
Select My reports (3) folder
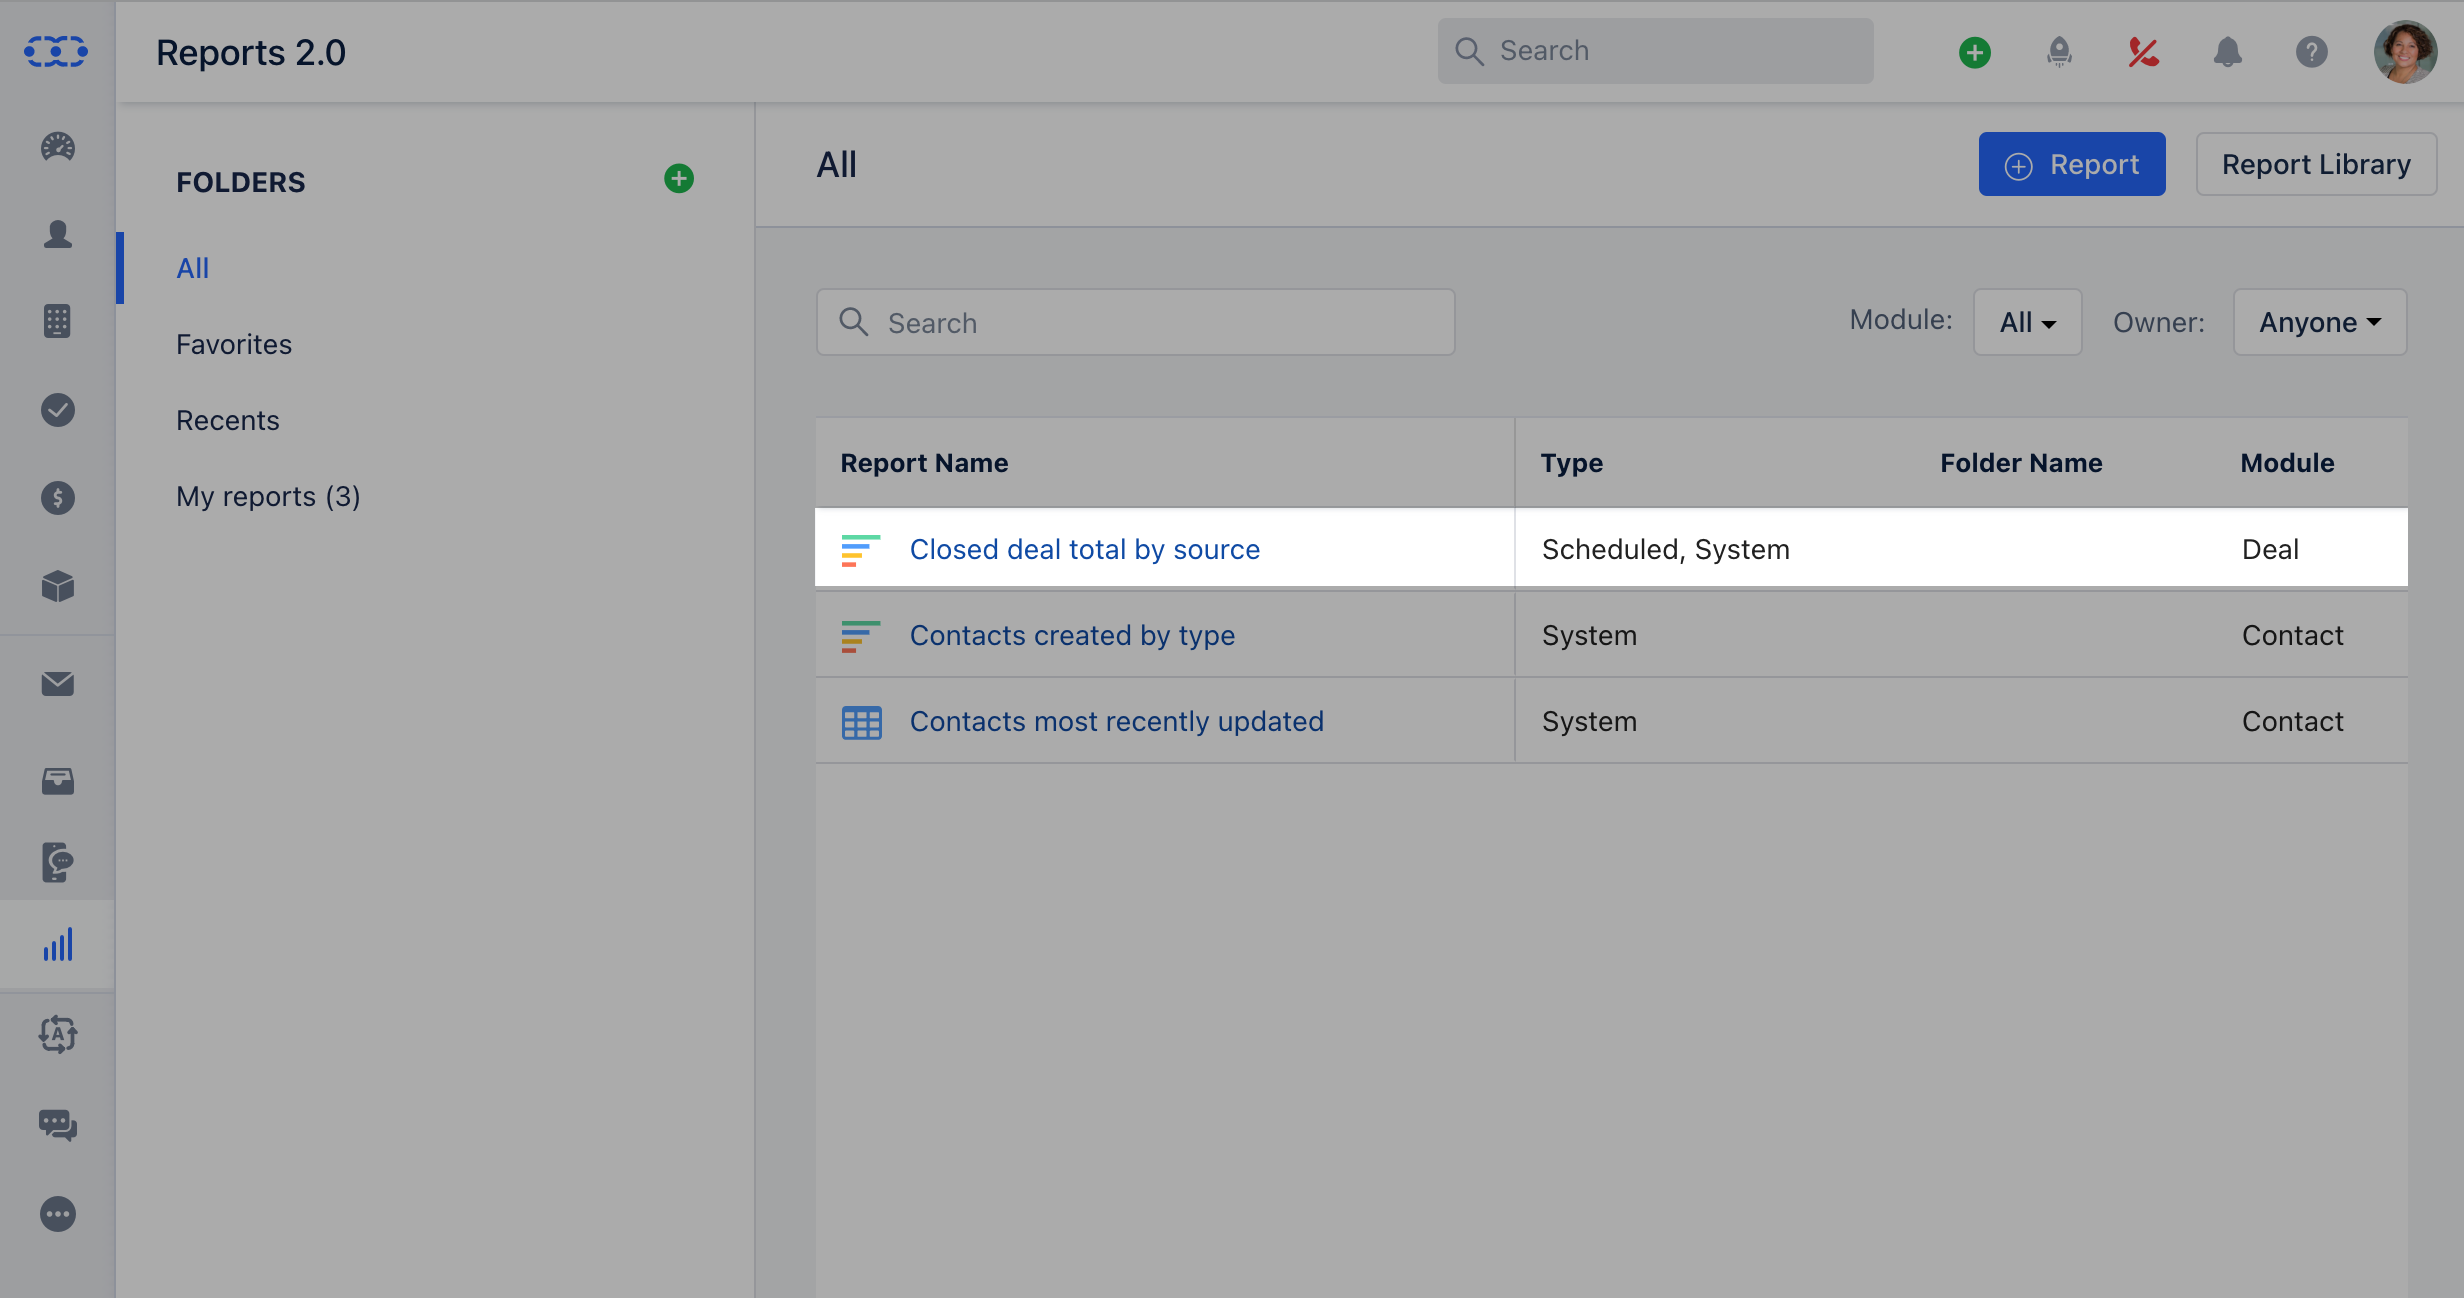tap(268, 496)
